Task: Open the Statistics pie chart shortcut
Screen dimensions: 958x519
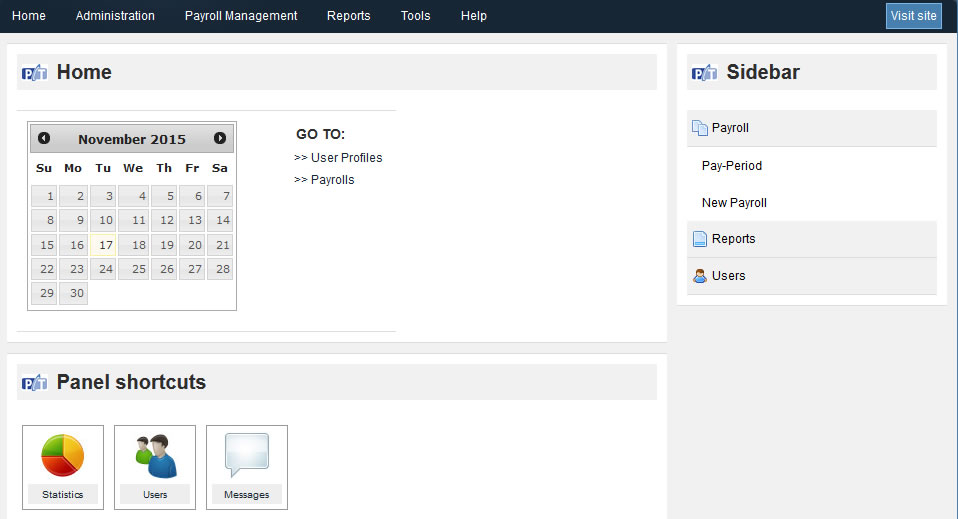Action: click(x=63, y=457)
